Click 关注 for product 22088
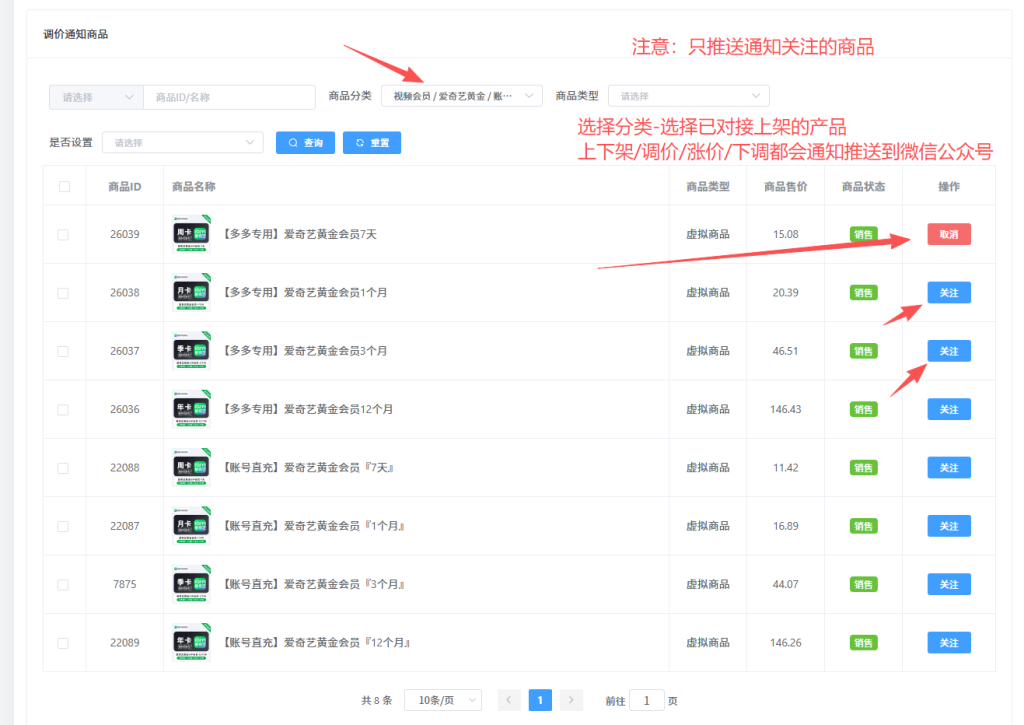Image resolution: width=1024 pixels, height=725 pixels. coord(949,468)
